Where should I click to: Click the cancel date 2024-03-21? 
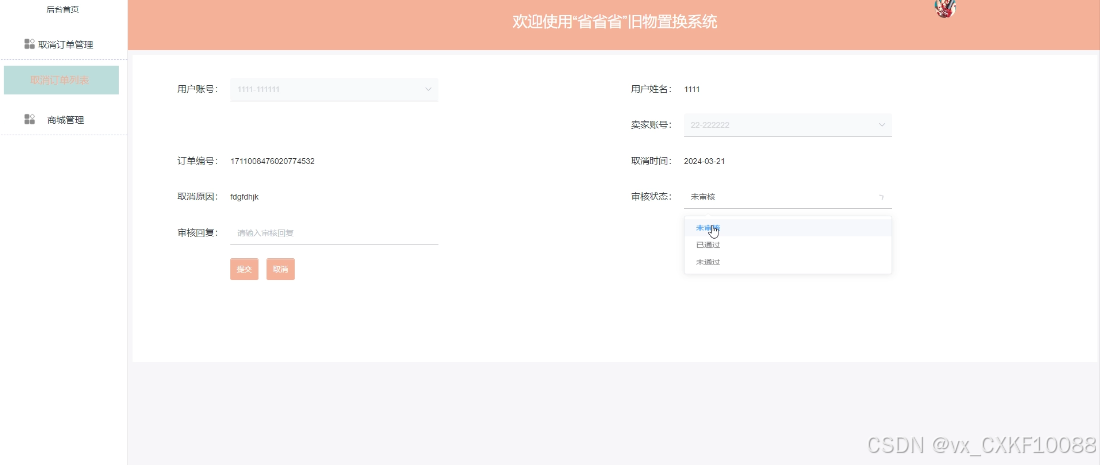coord(704,161)
